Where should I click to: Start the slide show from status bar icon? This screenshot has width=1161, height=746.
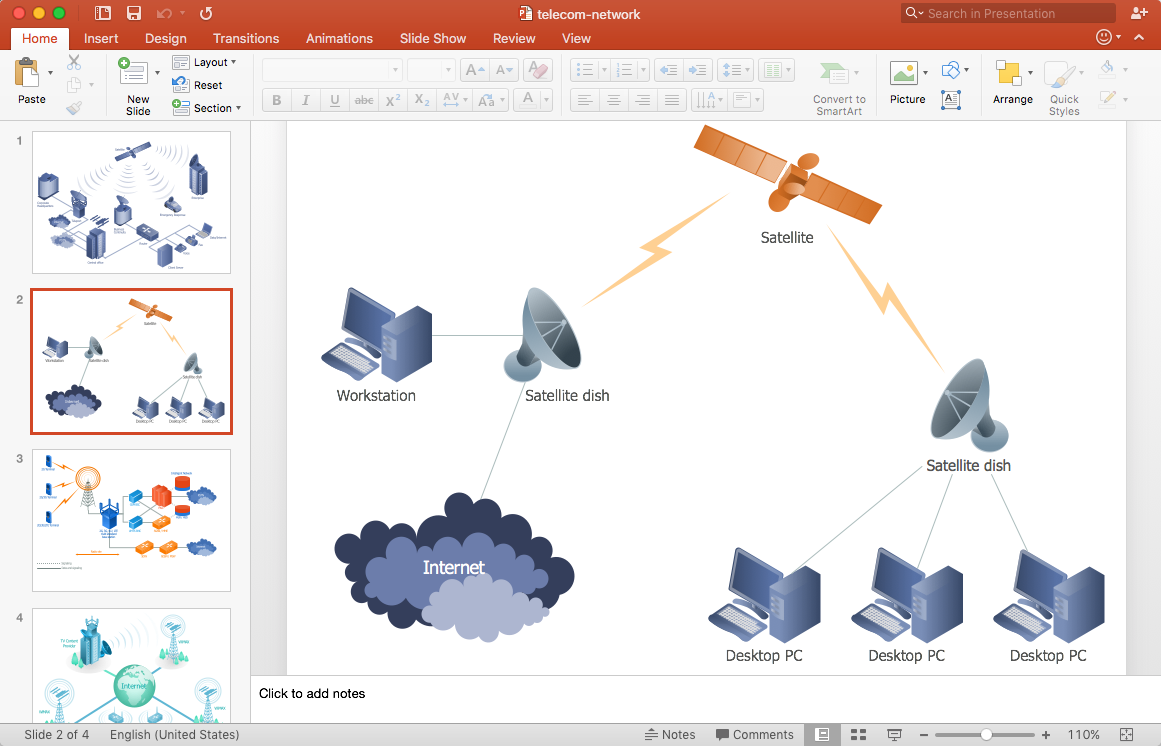[894, 735]
